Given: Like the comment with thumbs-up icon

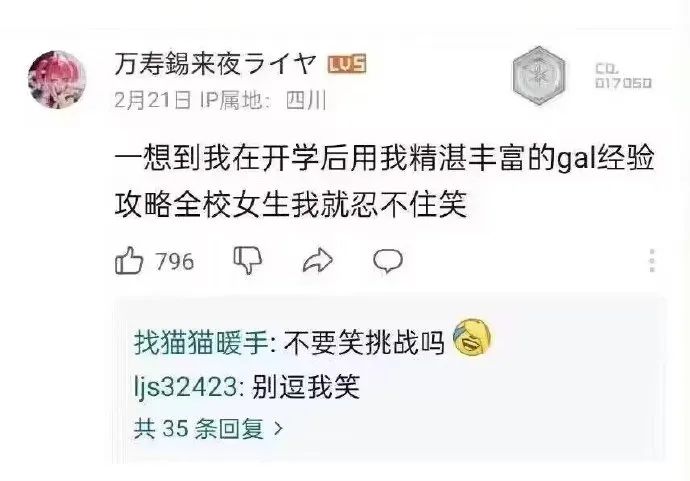Looking at the screenshot, I should [129, 261].
